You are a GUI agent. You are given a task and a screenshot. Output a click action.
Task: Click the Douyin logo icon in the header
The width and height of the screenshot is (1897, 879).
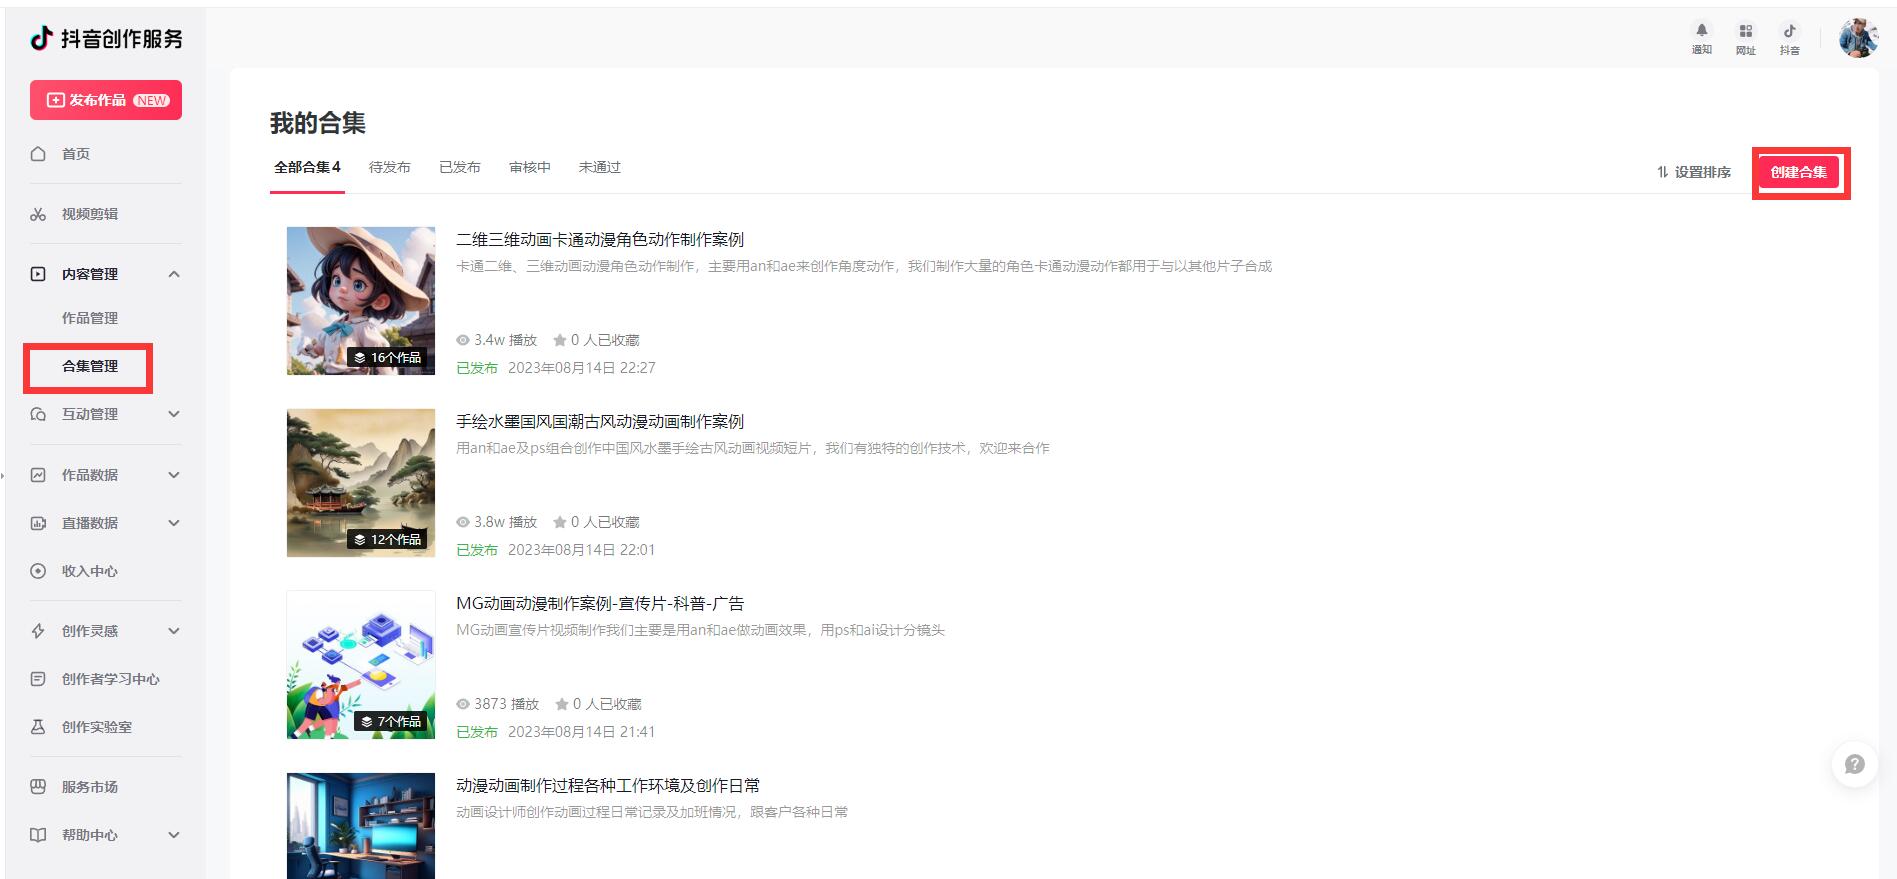(41, 38)
